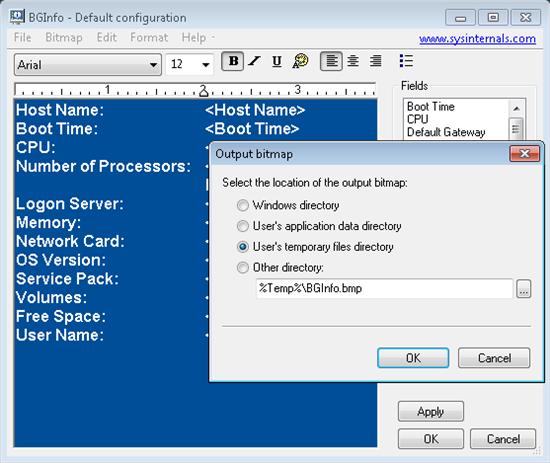The width and height of the screenshot is (550, 463).
Task: Toggle the Italic formatting button
Action: tap(254, 61)
